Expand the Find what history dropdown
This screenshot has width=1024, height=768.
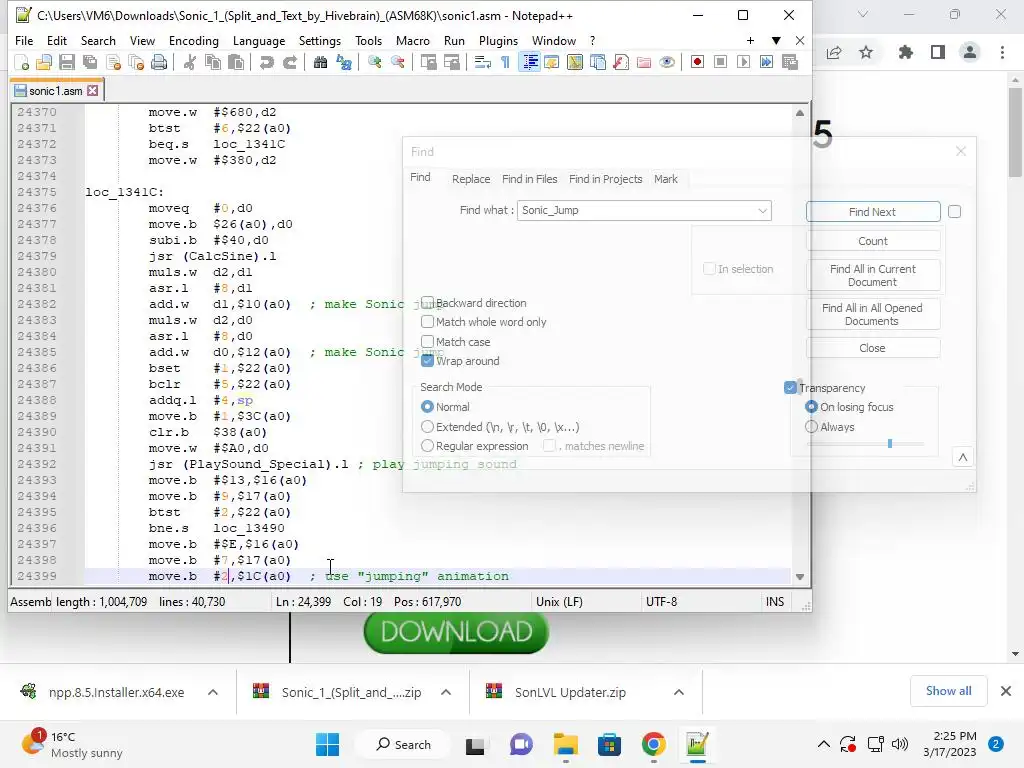click(762, 210)
